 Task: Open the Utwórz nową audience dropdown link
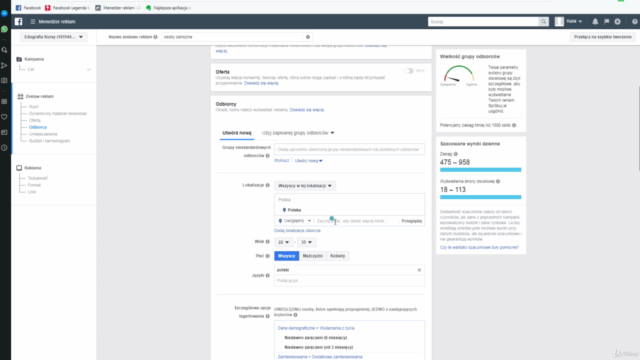(309, 161)
